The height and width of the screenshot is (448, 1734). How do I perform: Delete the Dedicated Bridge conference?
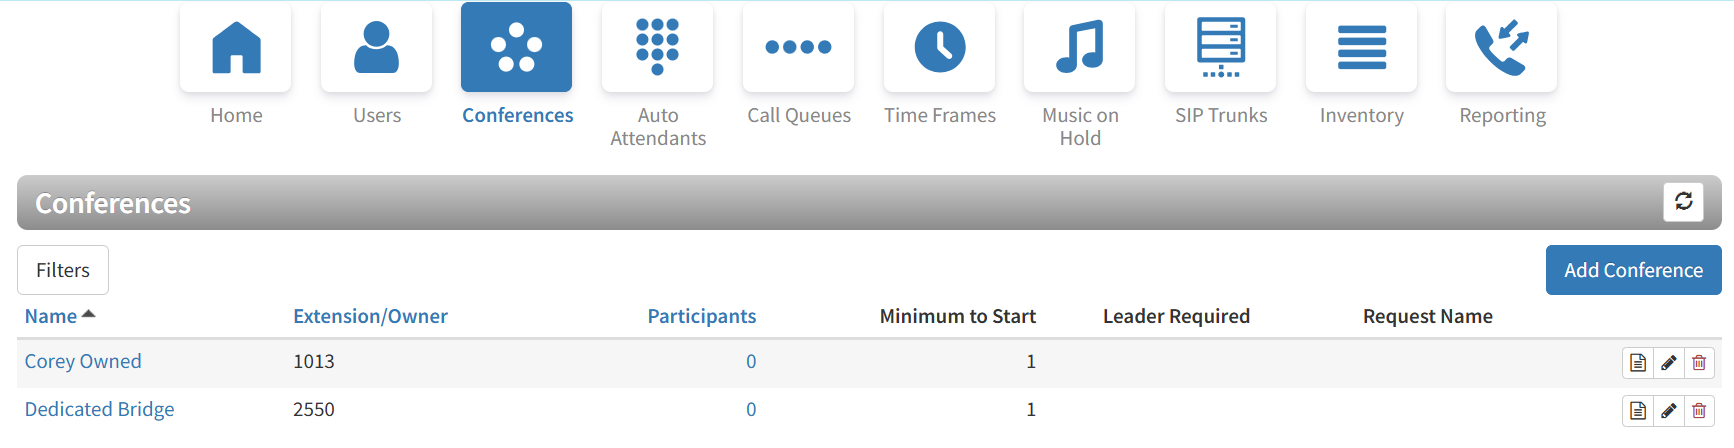tap(1699, 411)
